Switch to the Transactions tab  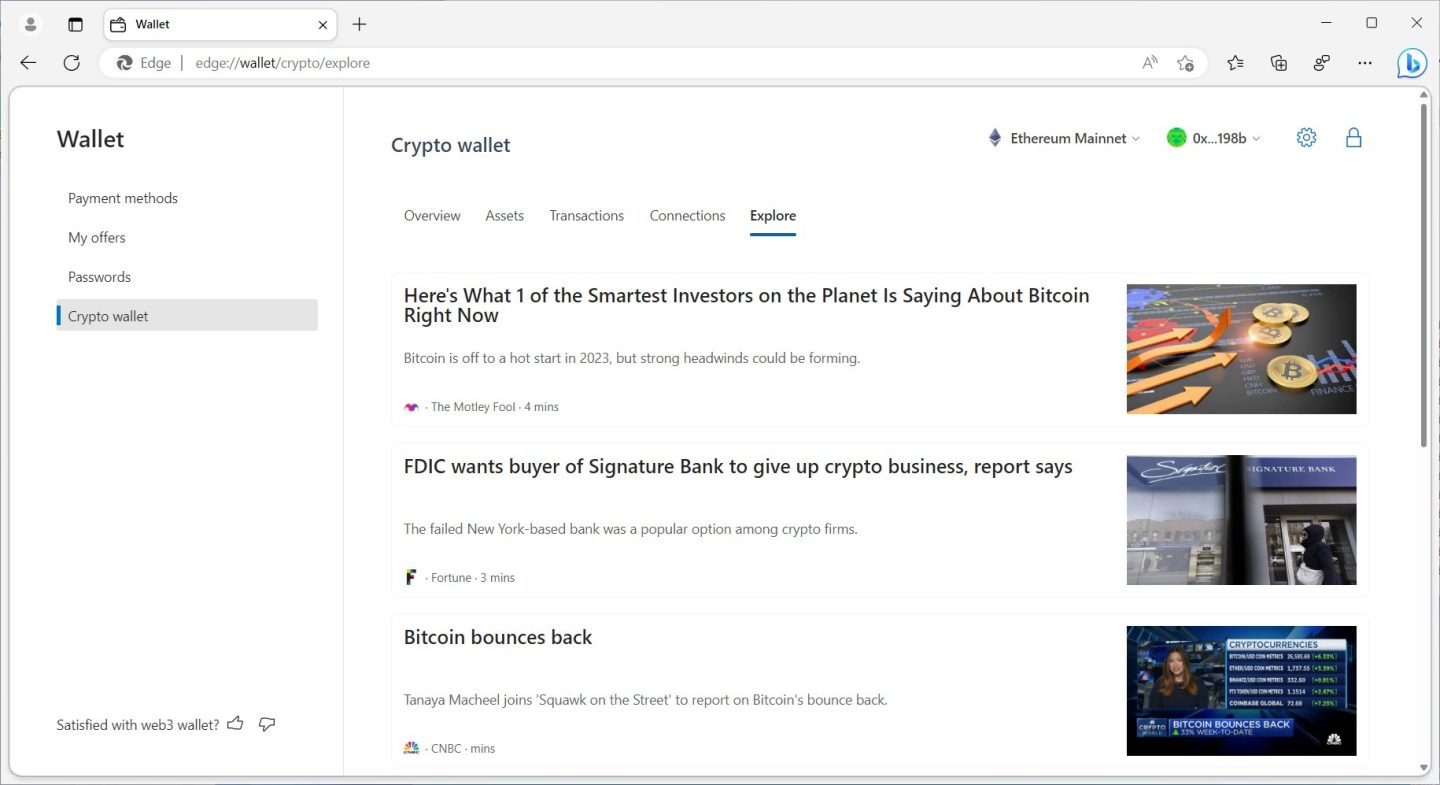coord(586,215)
